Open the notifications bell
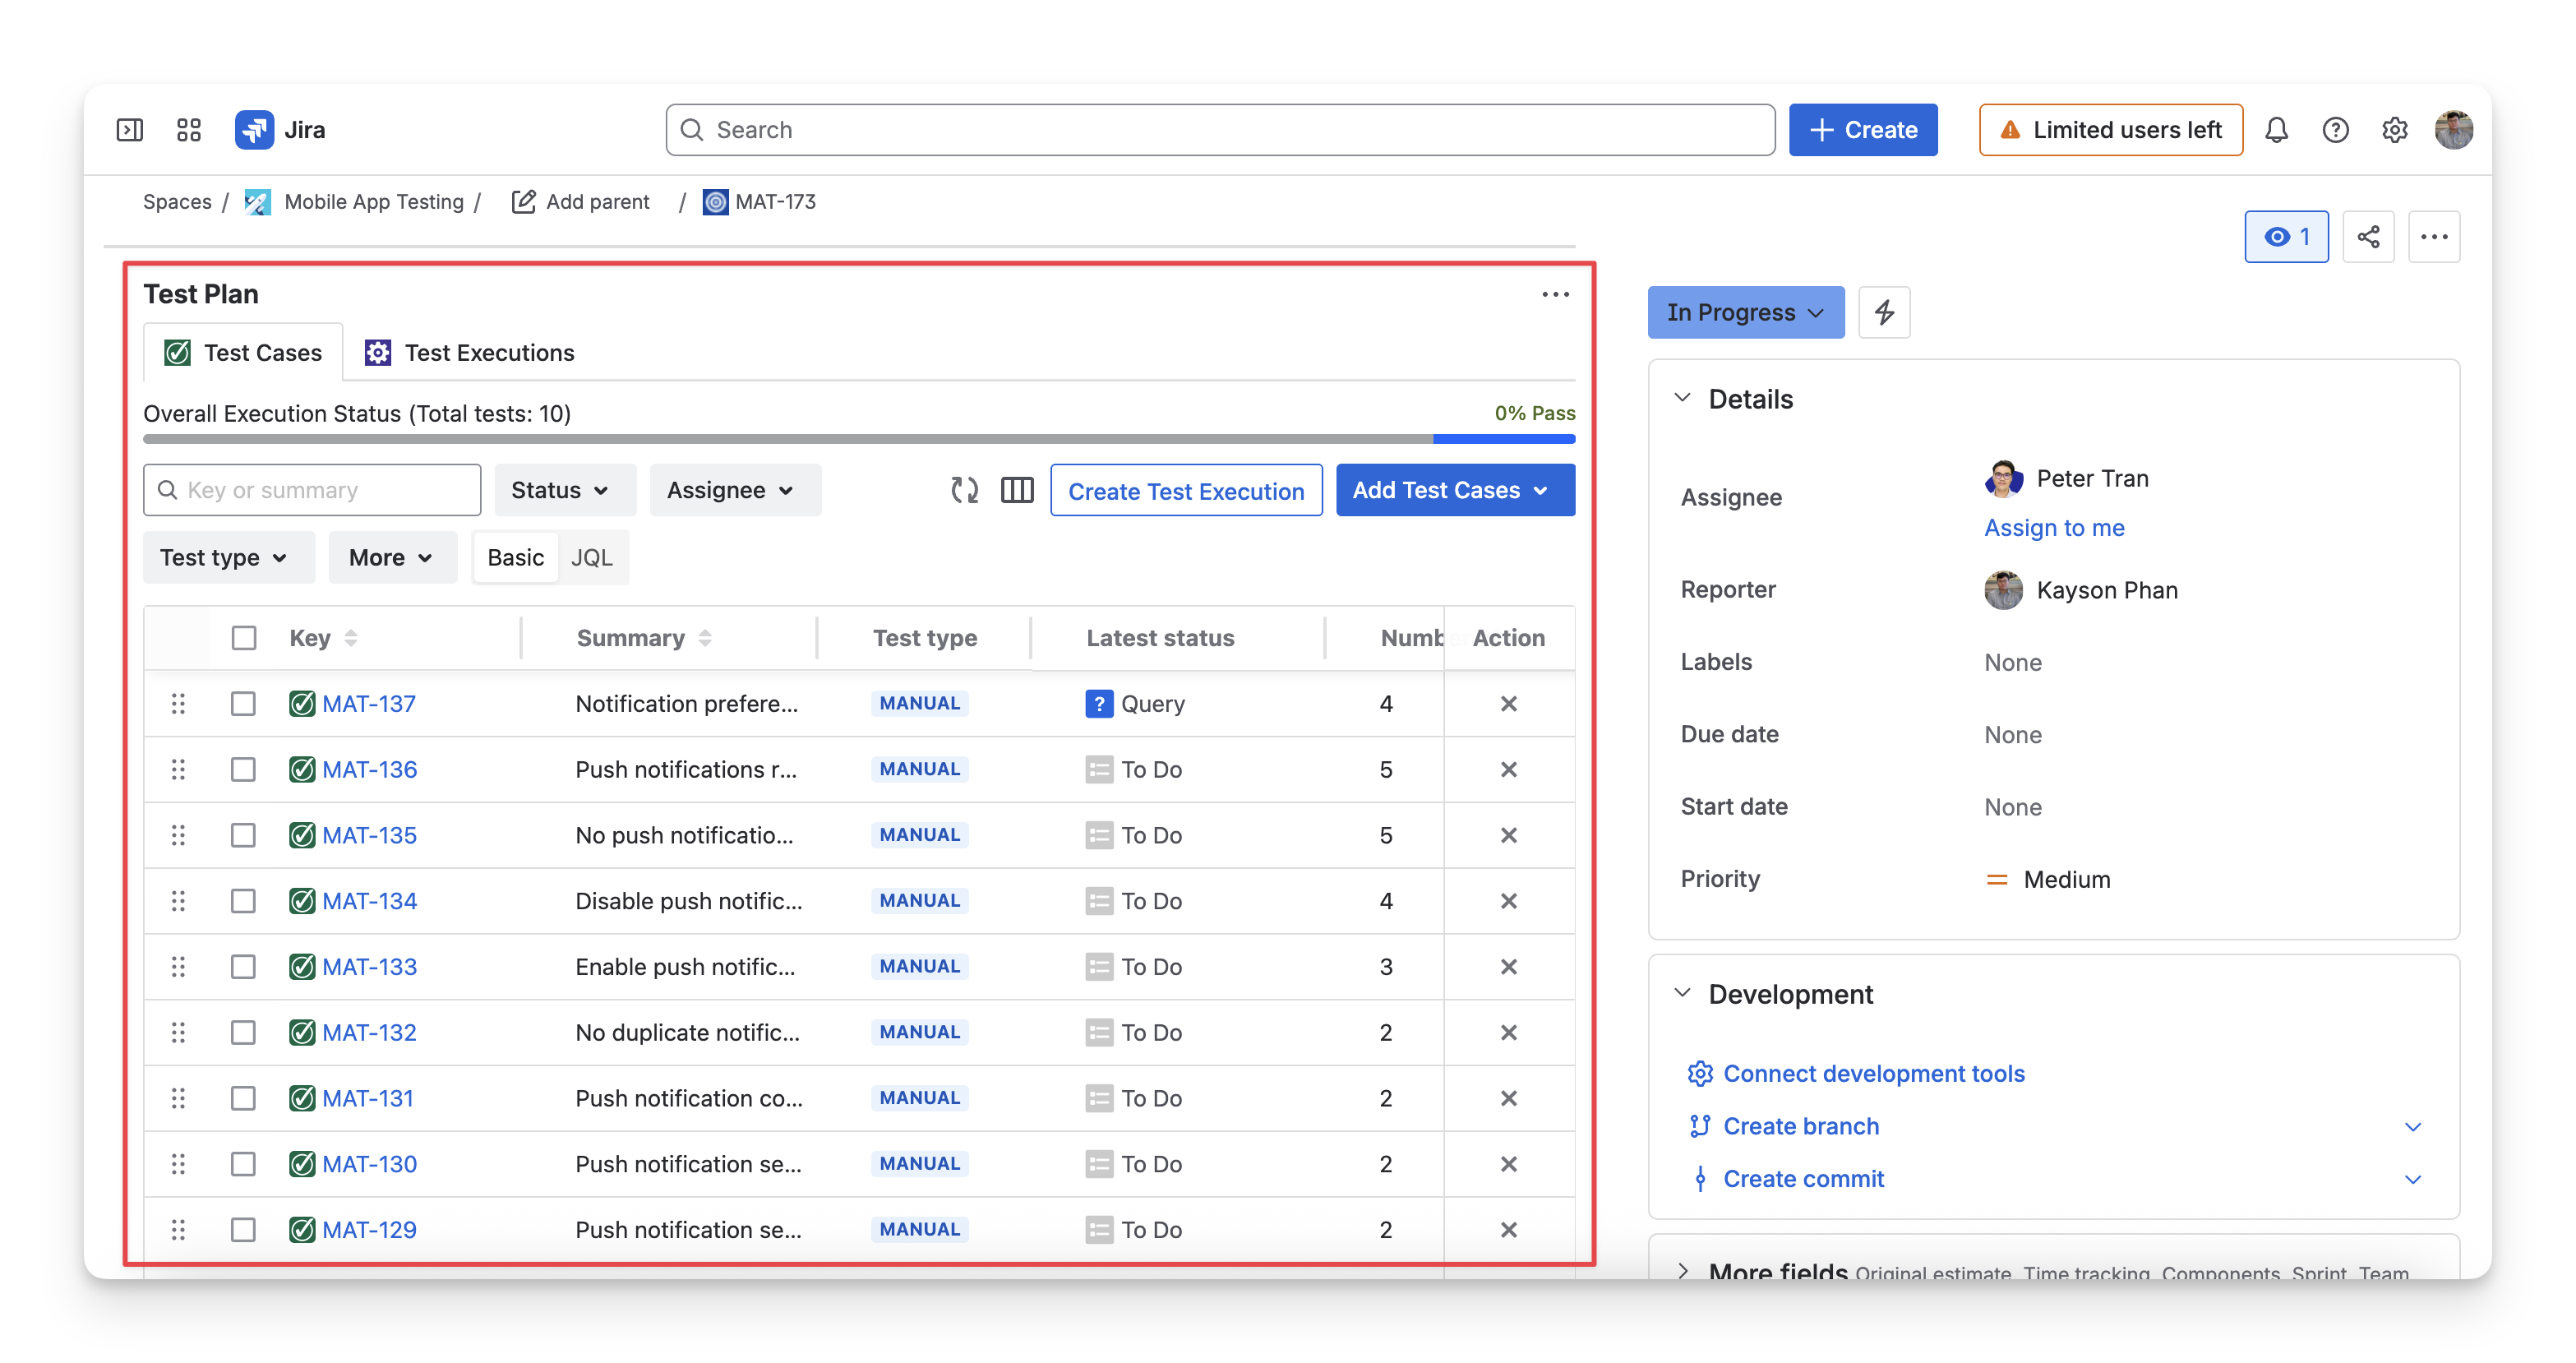The image size is (2576, 1363). click(2277, 130)
